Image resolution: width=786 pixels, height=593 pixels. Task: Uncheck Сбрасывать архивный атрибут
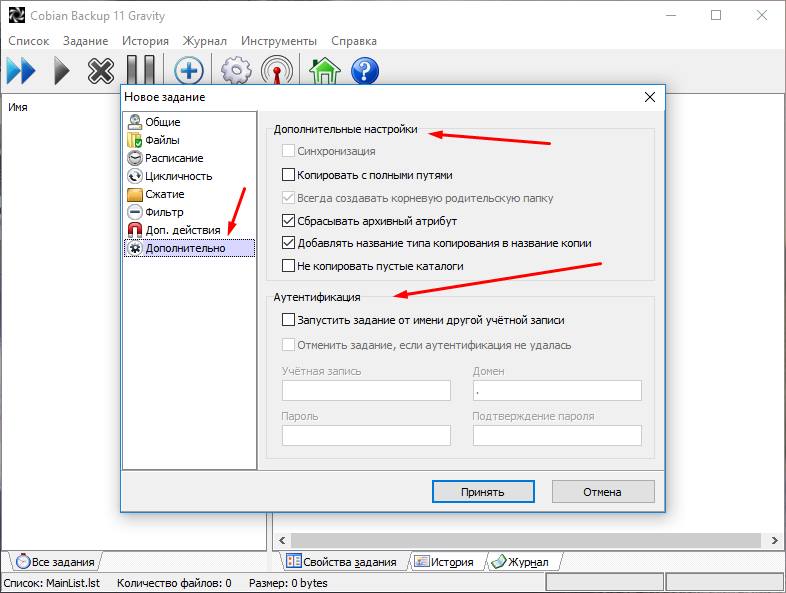[x=288, y=221]
